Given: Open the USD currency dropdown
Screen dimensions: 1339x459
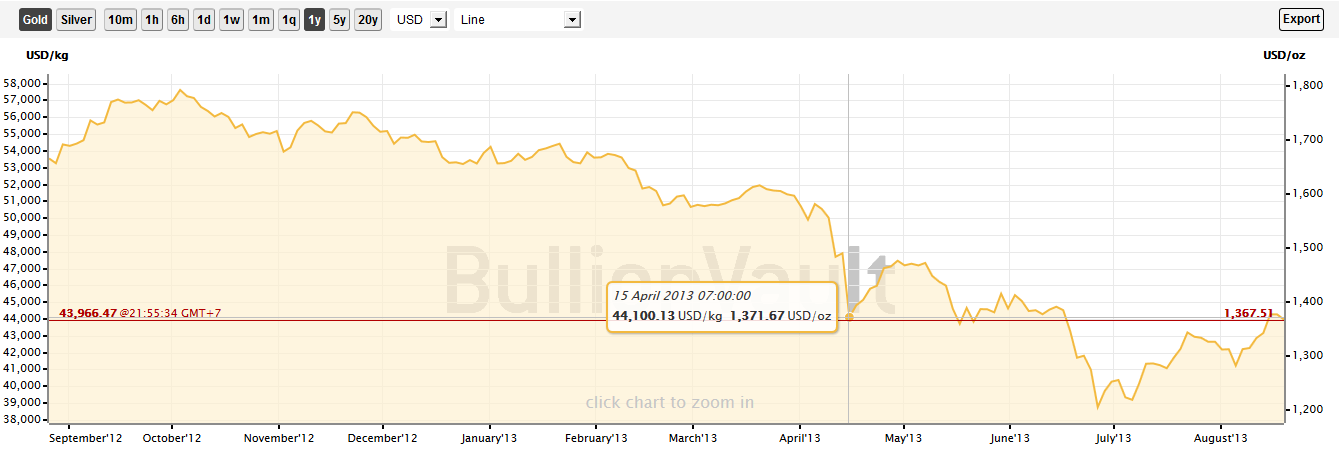Looking at the screenshot, I should (x=419, y=20).
